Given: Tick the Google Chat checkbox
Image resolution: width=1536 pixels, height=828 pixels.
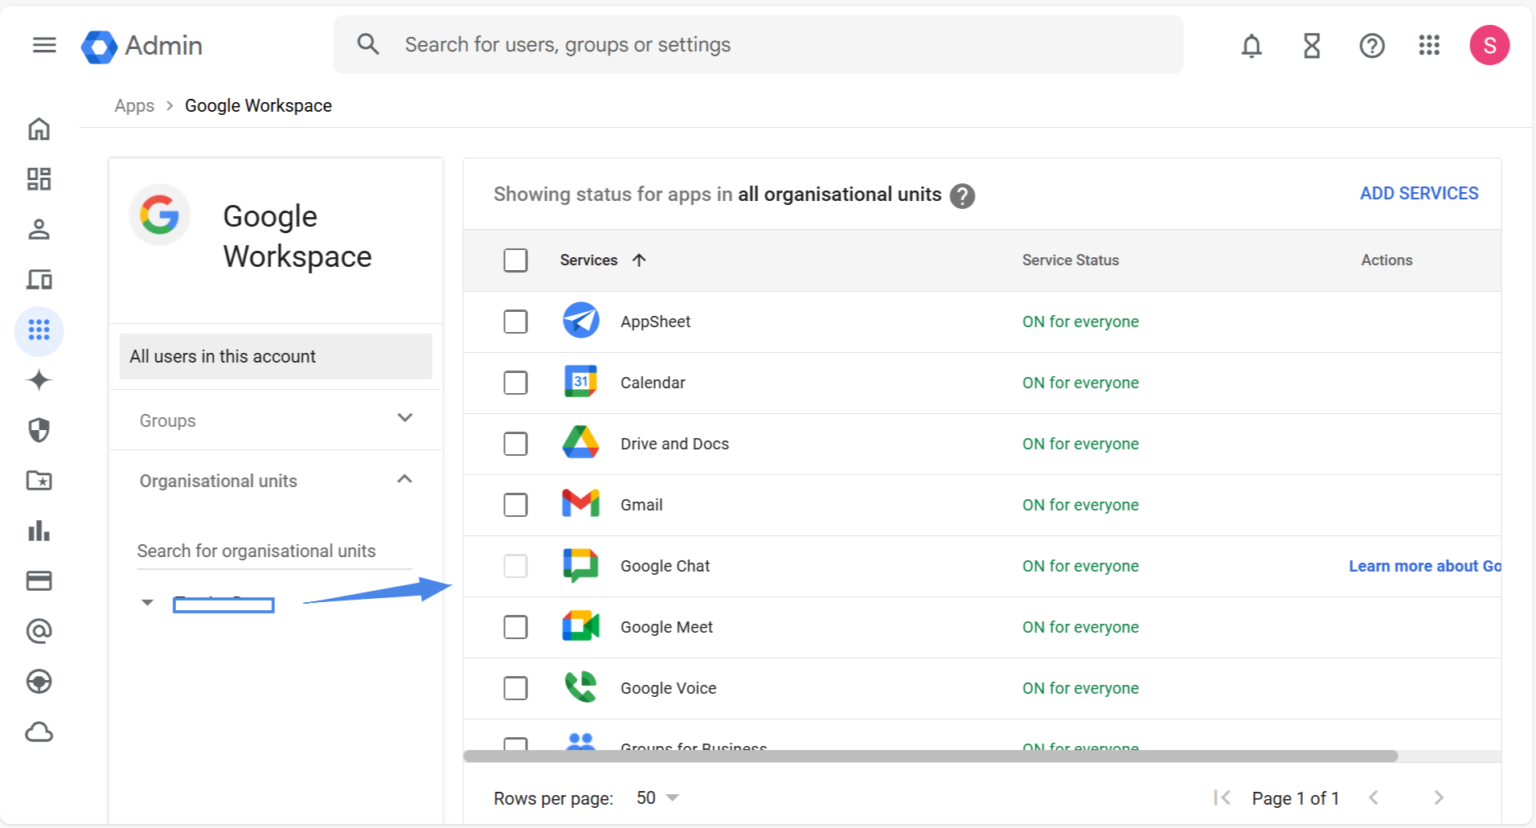Looking at the screenshot, I should click(x=516, y=566).
